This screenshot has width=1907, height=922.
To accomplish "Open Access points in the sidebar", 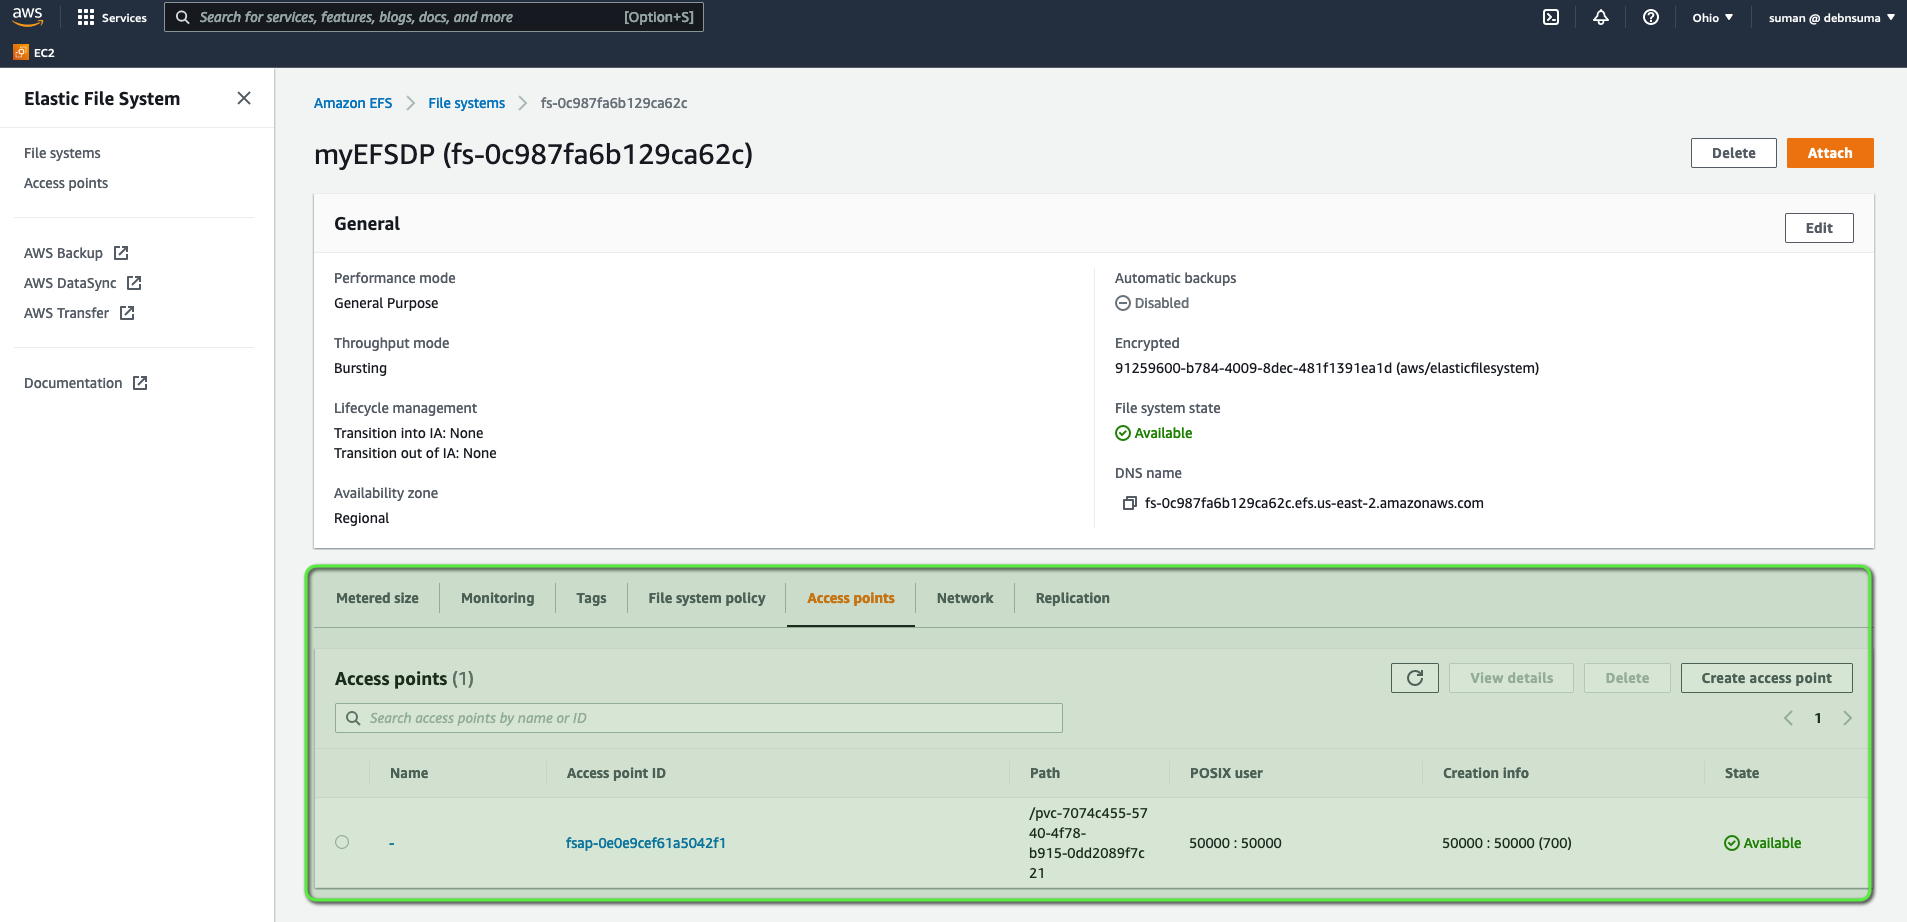I will click(66, 183).
